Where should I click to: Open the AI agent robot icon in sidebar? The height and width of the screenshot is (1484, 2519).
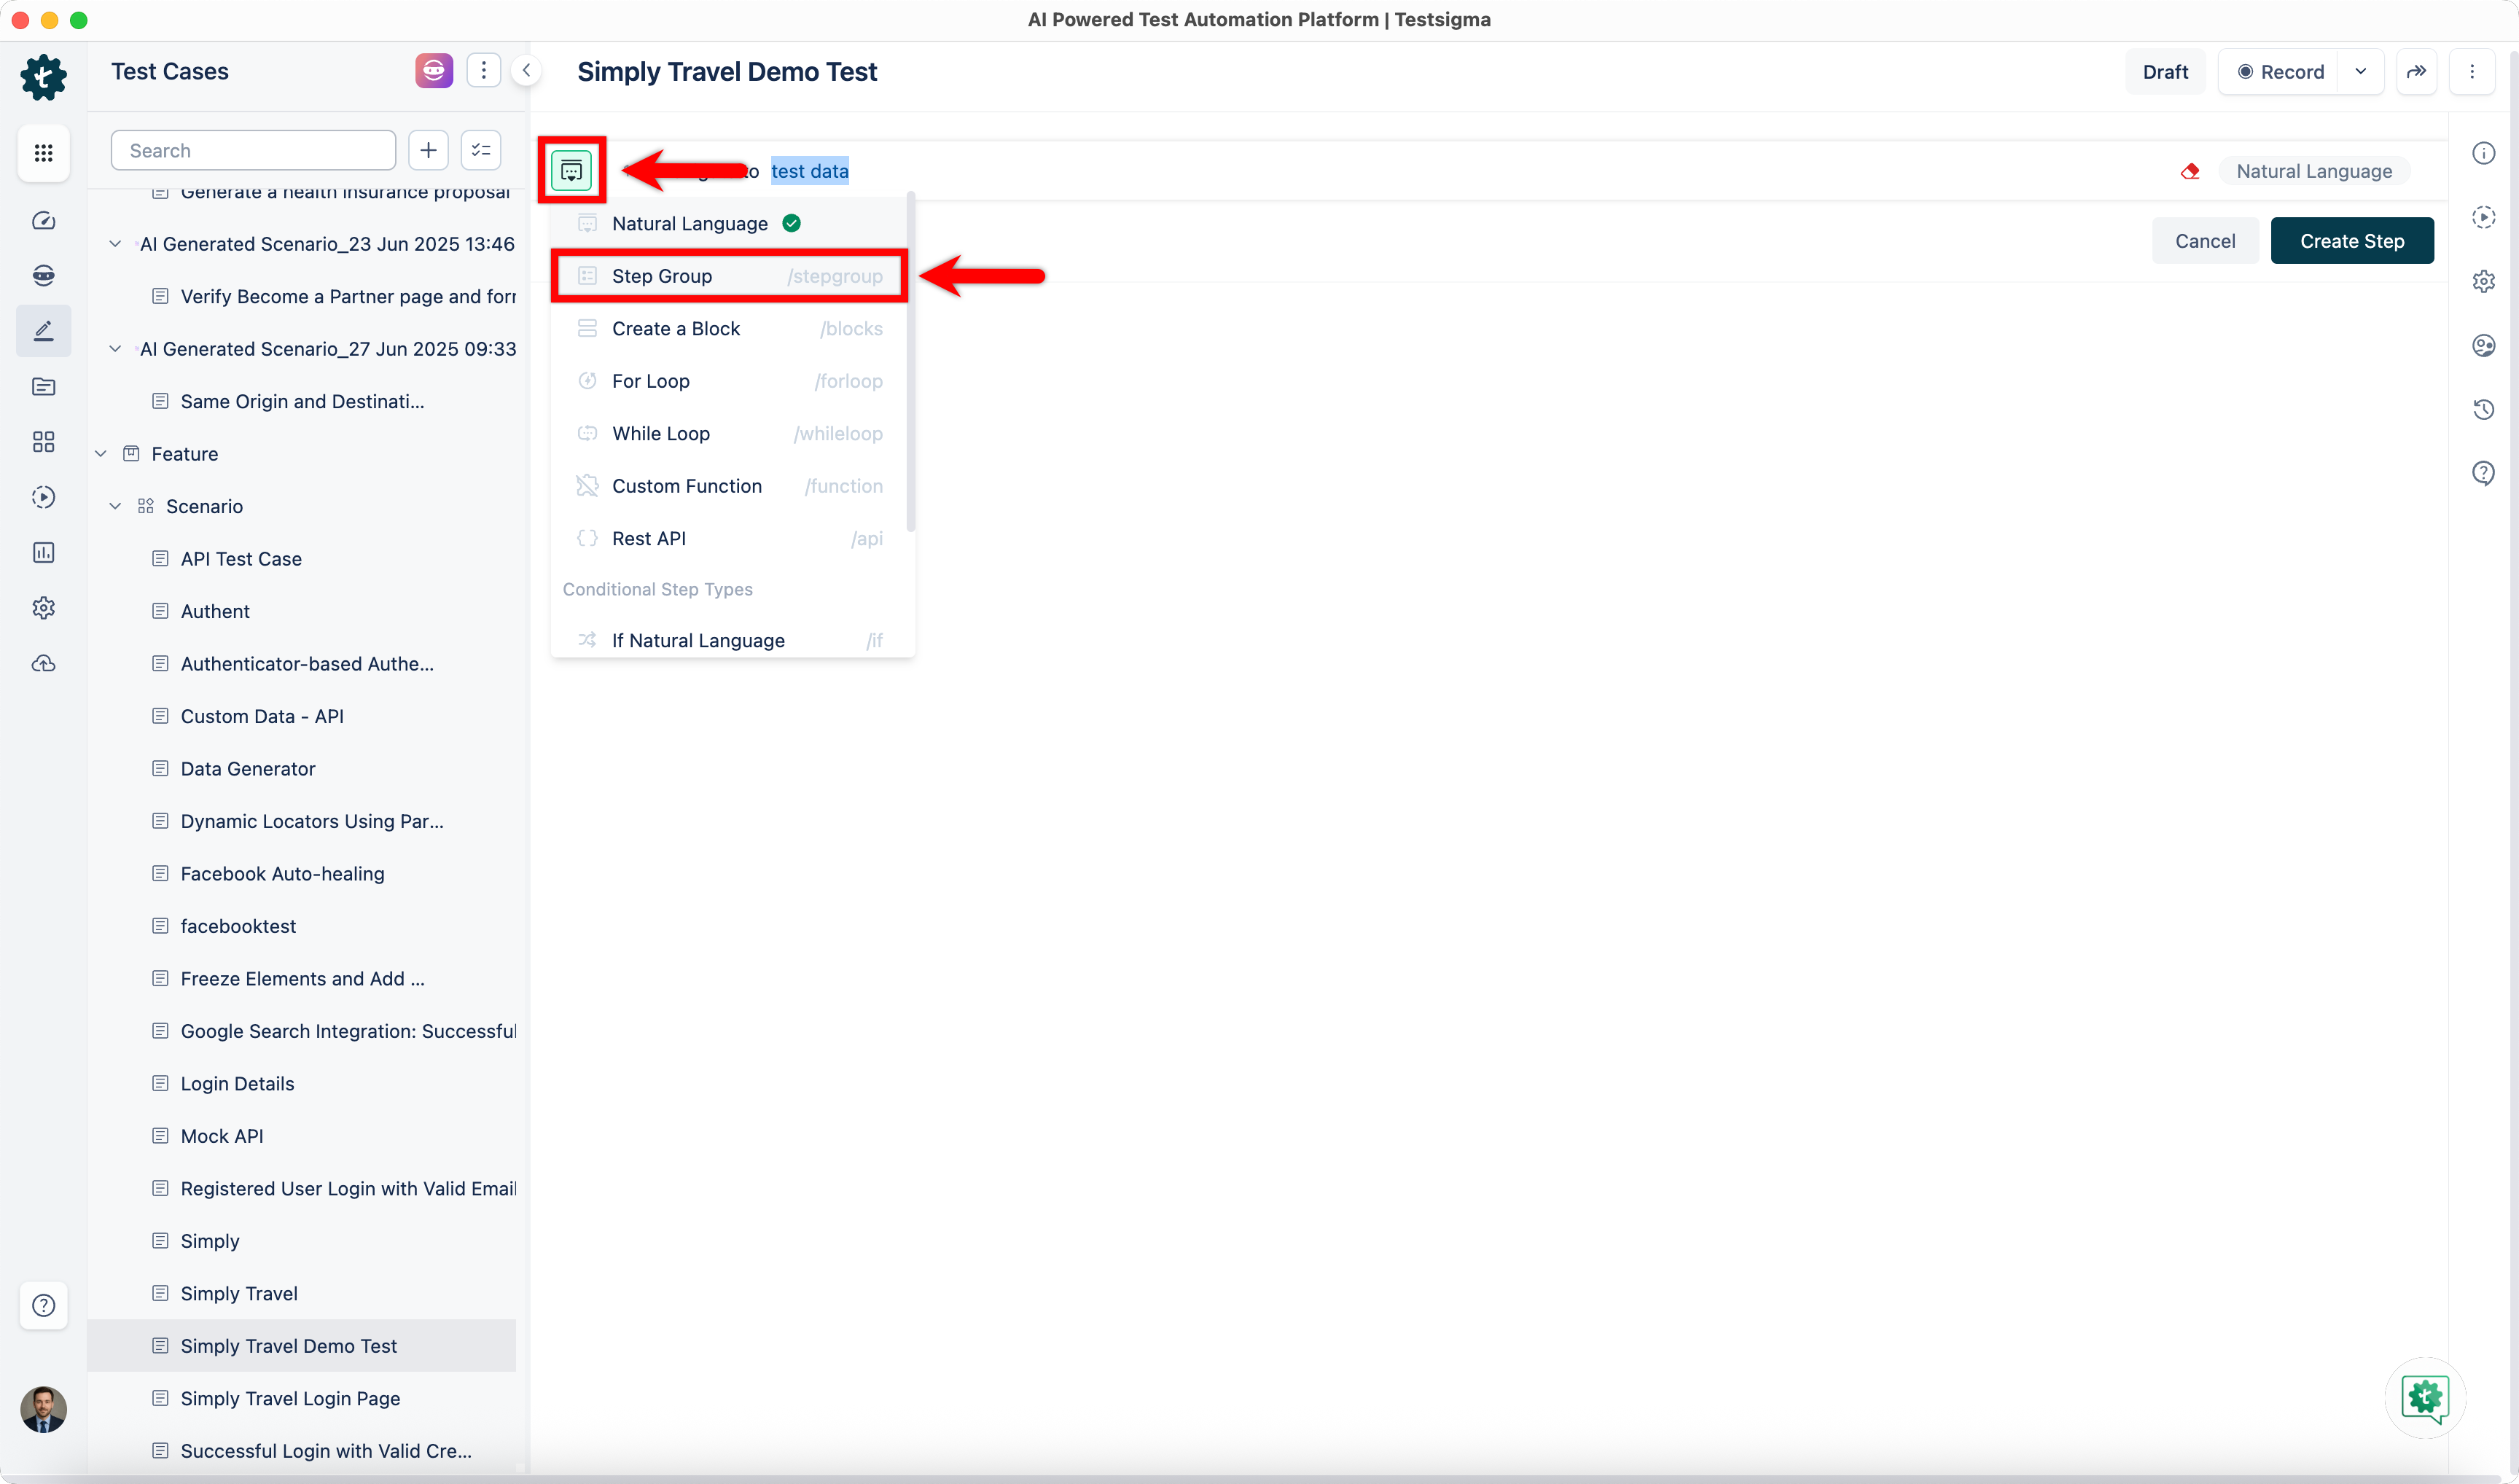click(43, 275)
